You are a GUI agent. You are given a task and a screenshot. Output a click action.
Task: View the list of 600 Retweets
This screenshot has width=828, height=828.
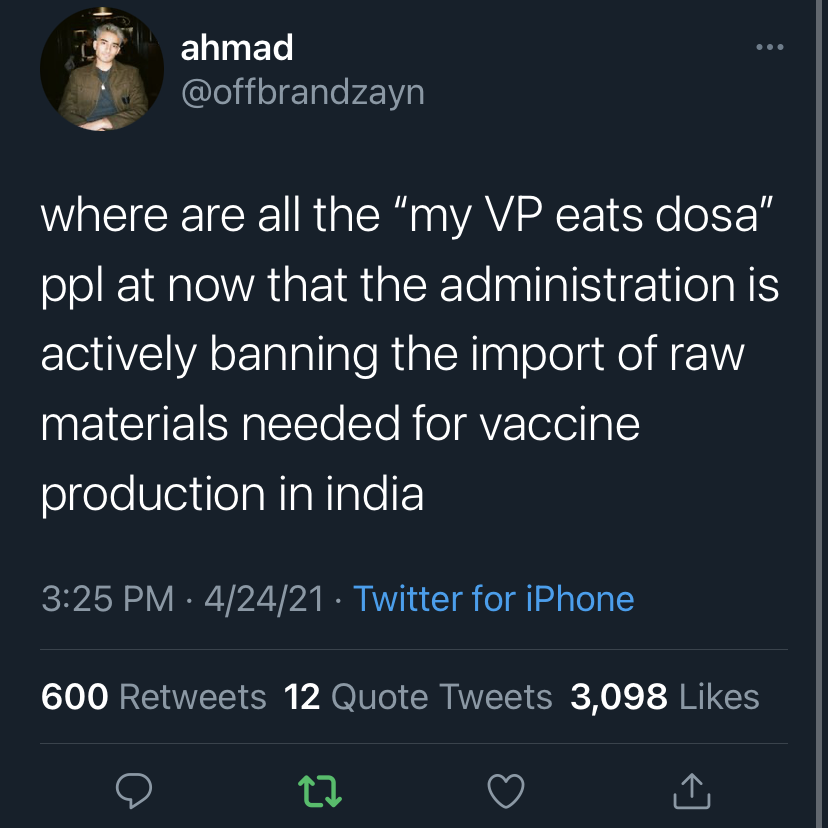point(154,697)
